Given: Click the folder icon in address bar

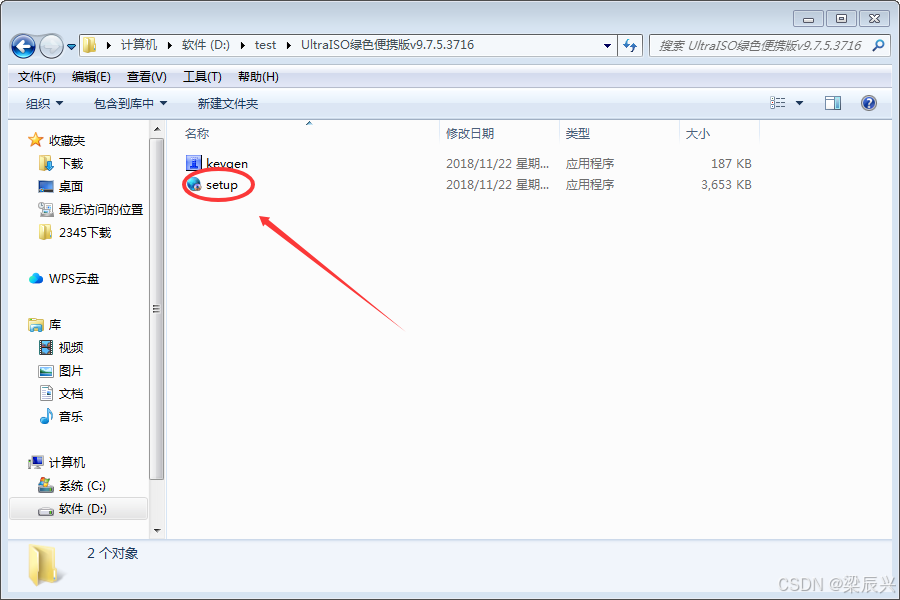Looking at the screenshot, I should (x=89, y=45).
